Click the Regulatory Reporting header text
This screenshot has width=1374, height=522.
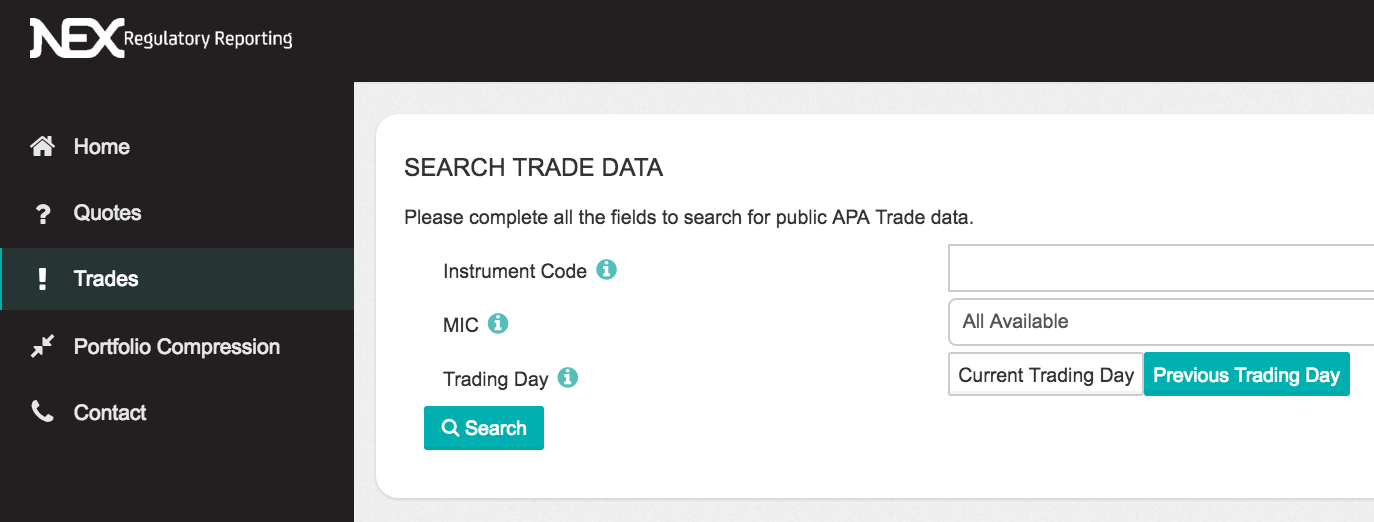pyautogui.click(x=208, y=39)
